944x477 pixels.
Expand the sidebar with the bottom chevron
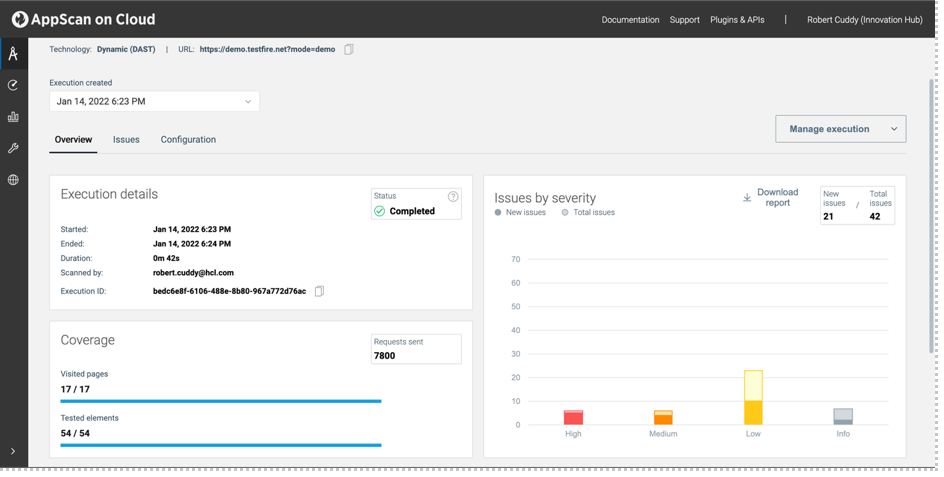[x=13, y=451]
